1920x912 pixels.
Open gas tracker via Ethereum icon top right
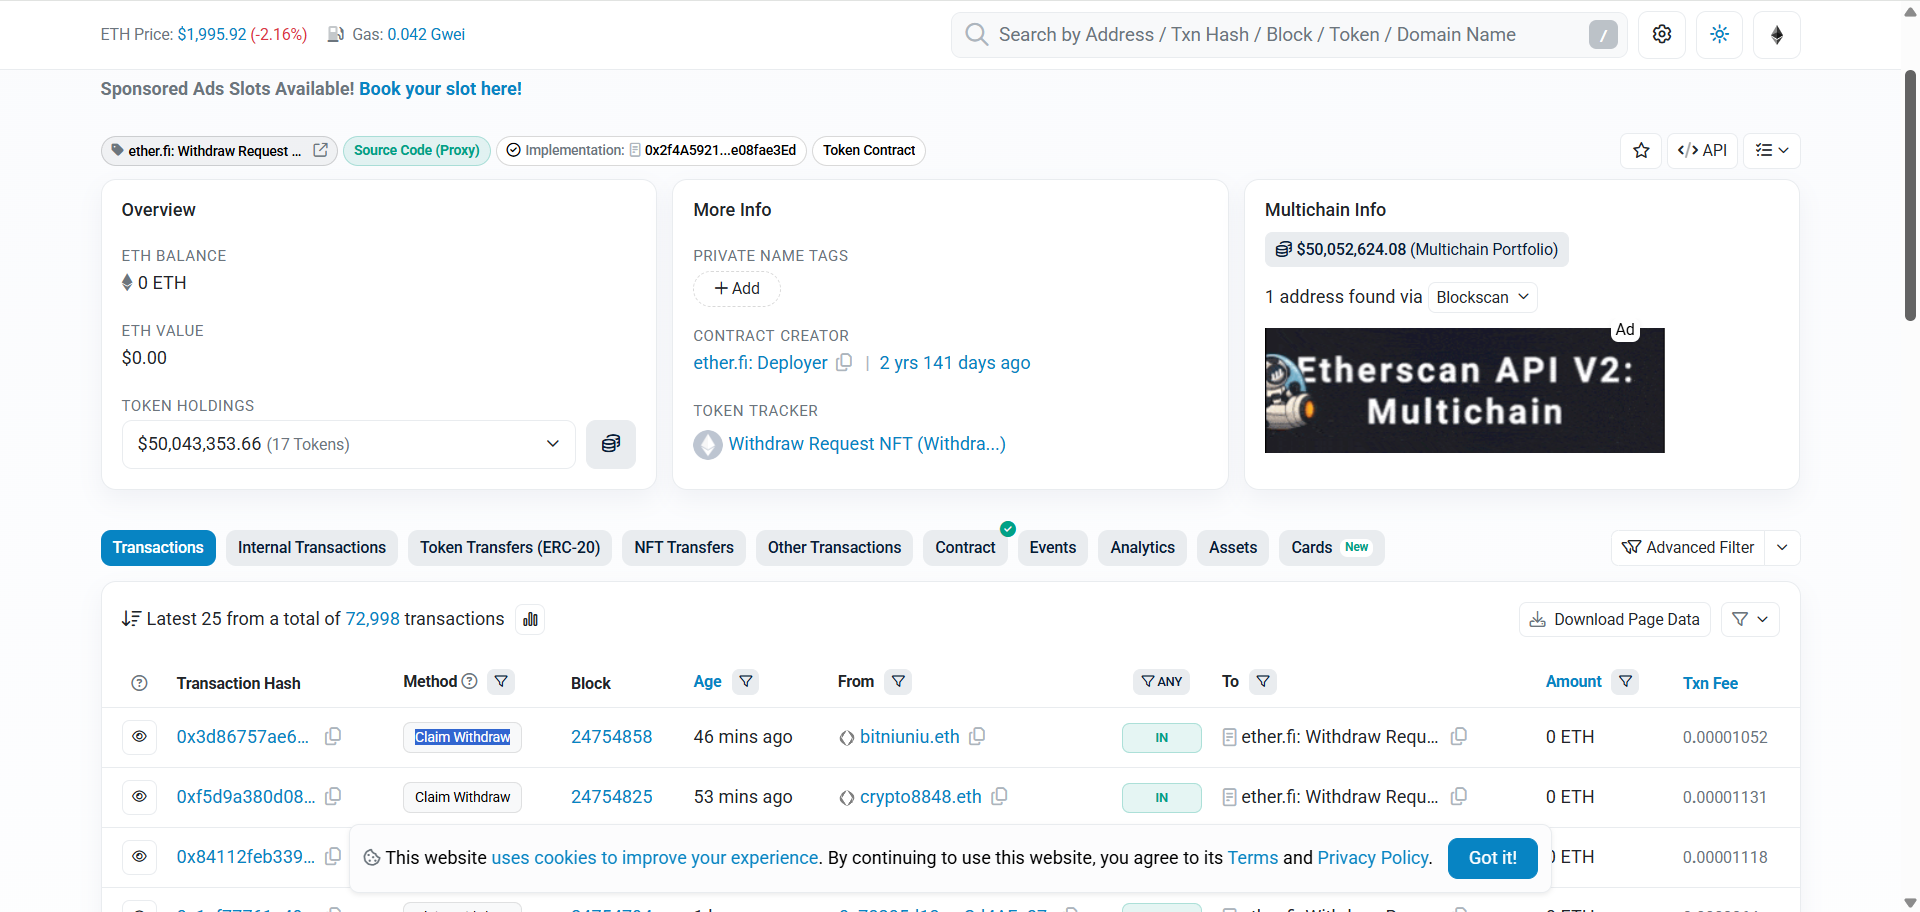1777,34
